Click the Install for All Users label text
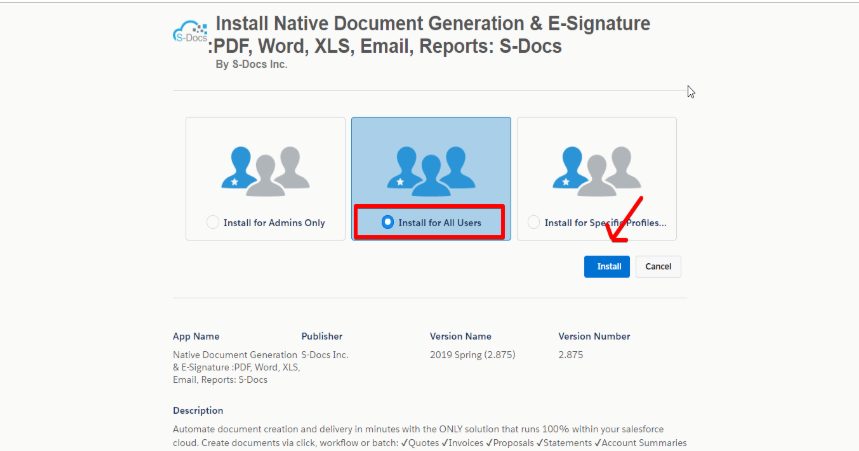 coord(440,222)
